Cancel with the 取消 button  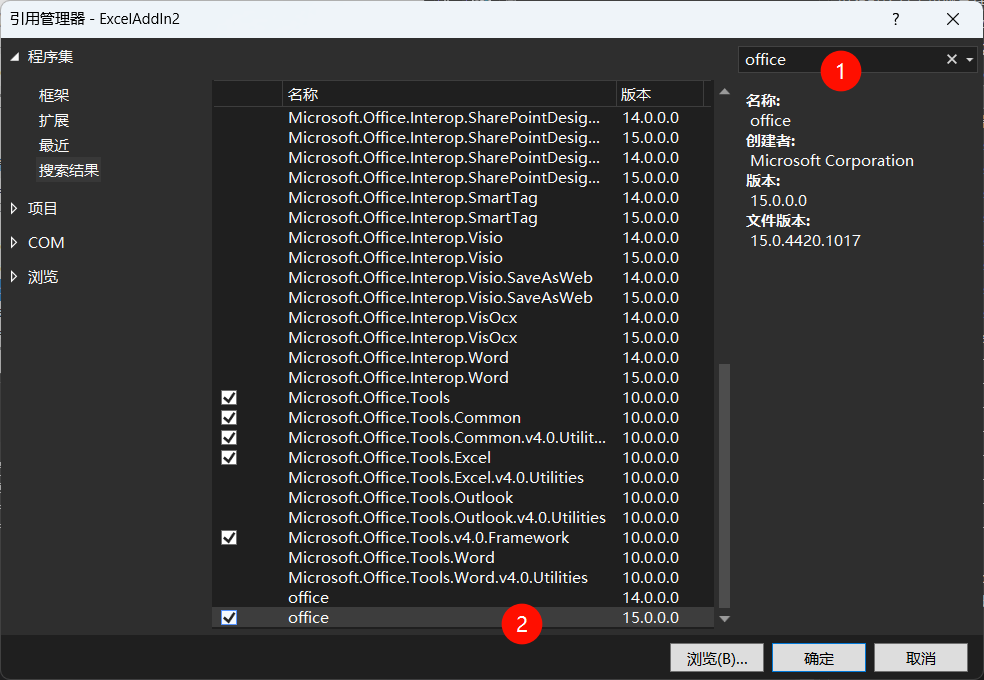point(921,658)
